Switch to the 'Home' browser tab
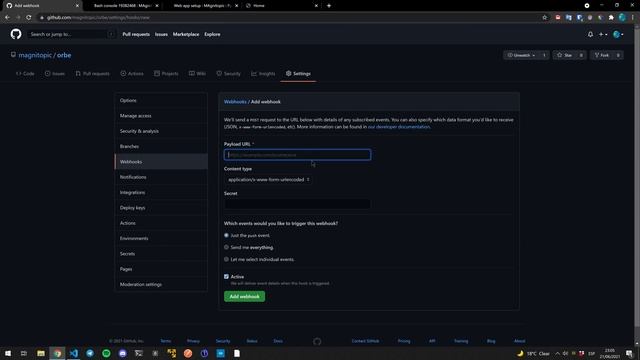This screenshot has height=360, width=640. 282,6
